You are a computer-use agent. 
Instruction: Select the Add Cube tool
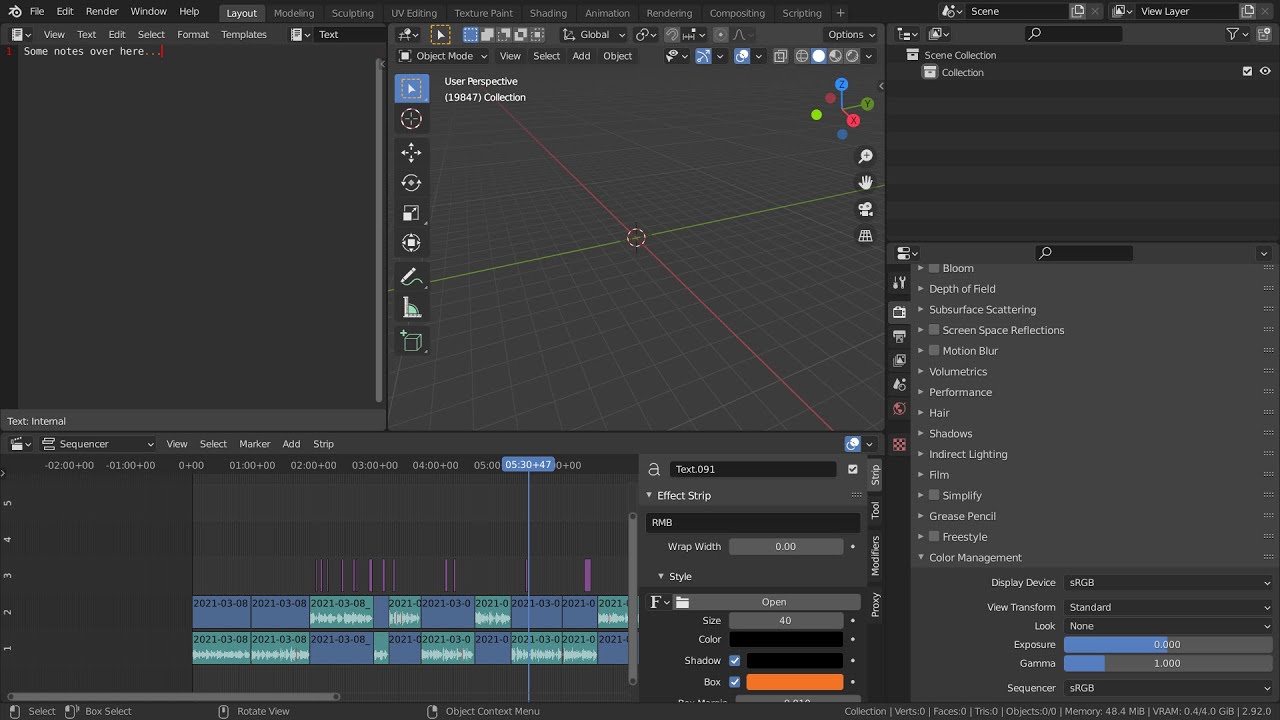coord(411,341)
